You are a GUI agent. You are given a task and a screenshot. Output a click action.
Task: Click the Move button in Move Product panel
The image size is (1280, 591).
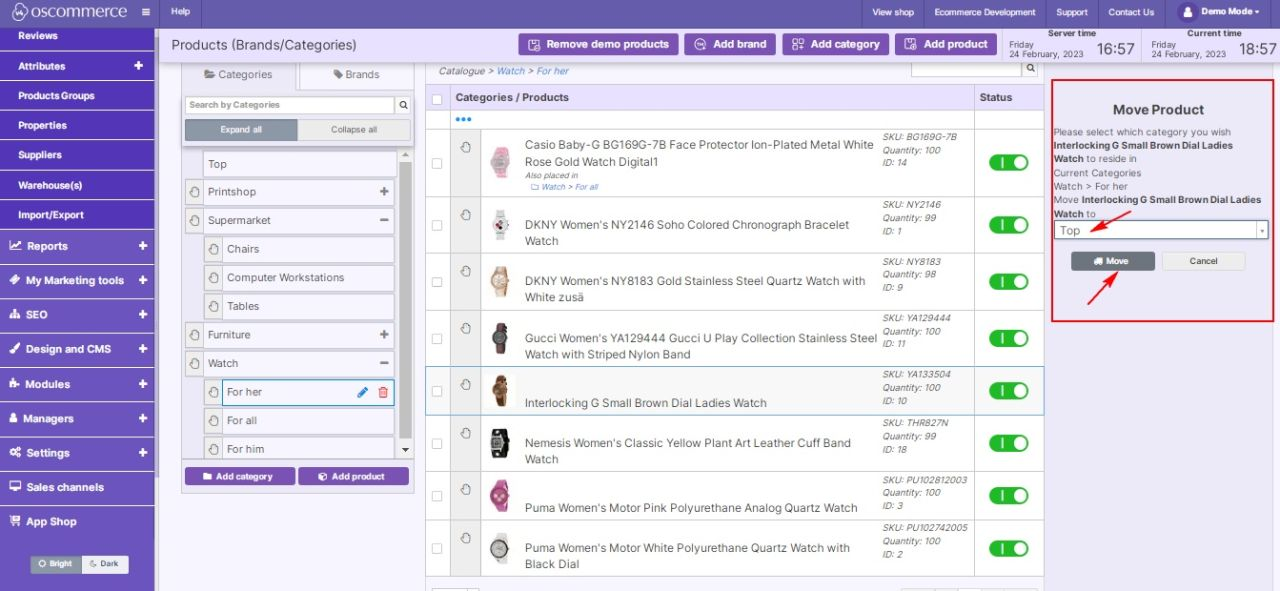click(x=1113, y=261)
